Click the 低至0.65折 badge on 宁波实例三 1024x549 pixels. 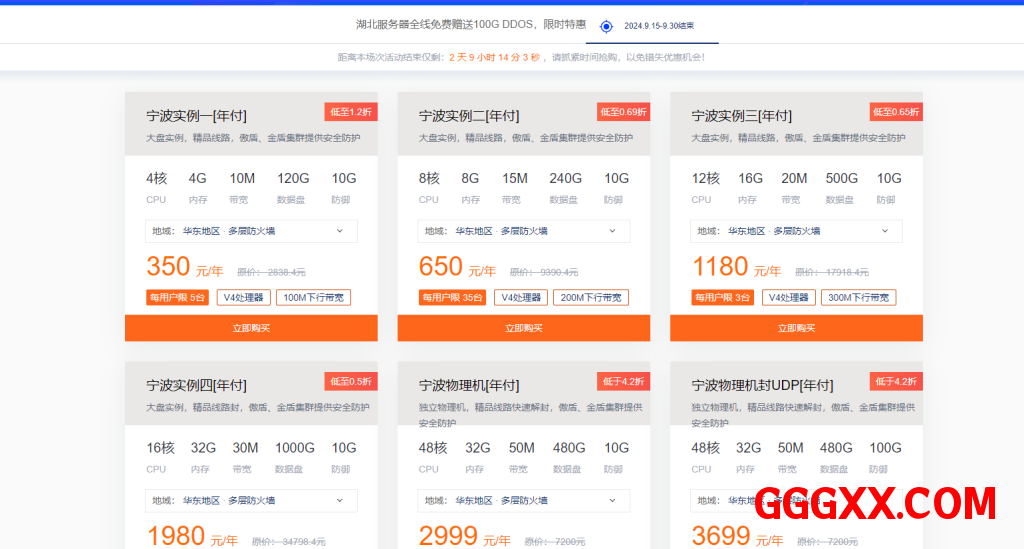(896, 111)
